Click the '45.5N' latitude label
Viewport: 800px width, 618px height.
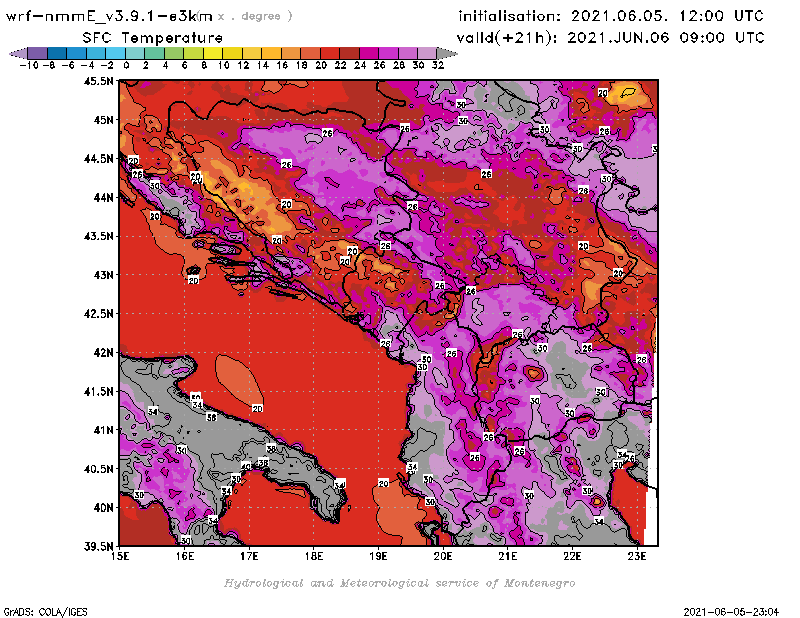point(99,81)
